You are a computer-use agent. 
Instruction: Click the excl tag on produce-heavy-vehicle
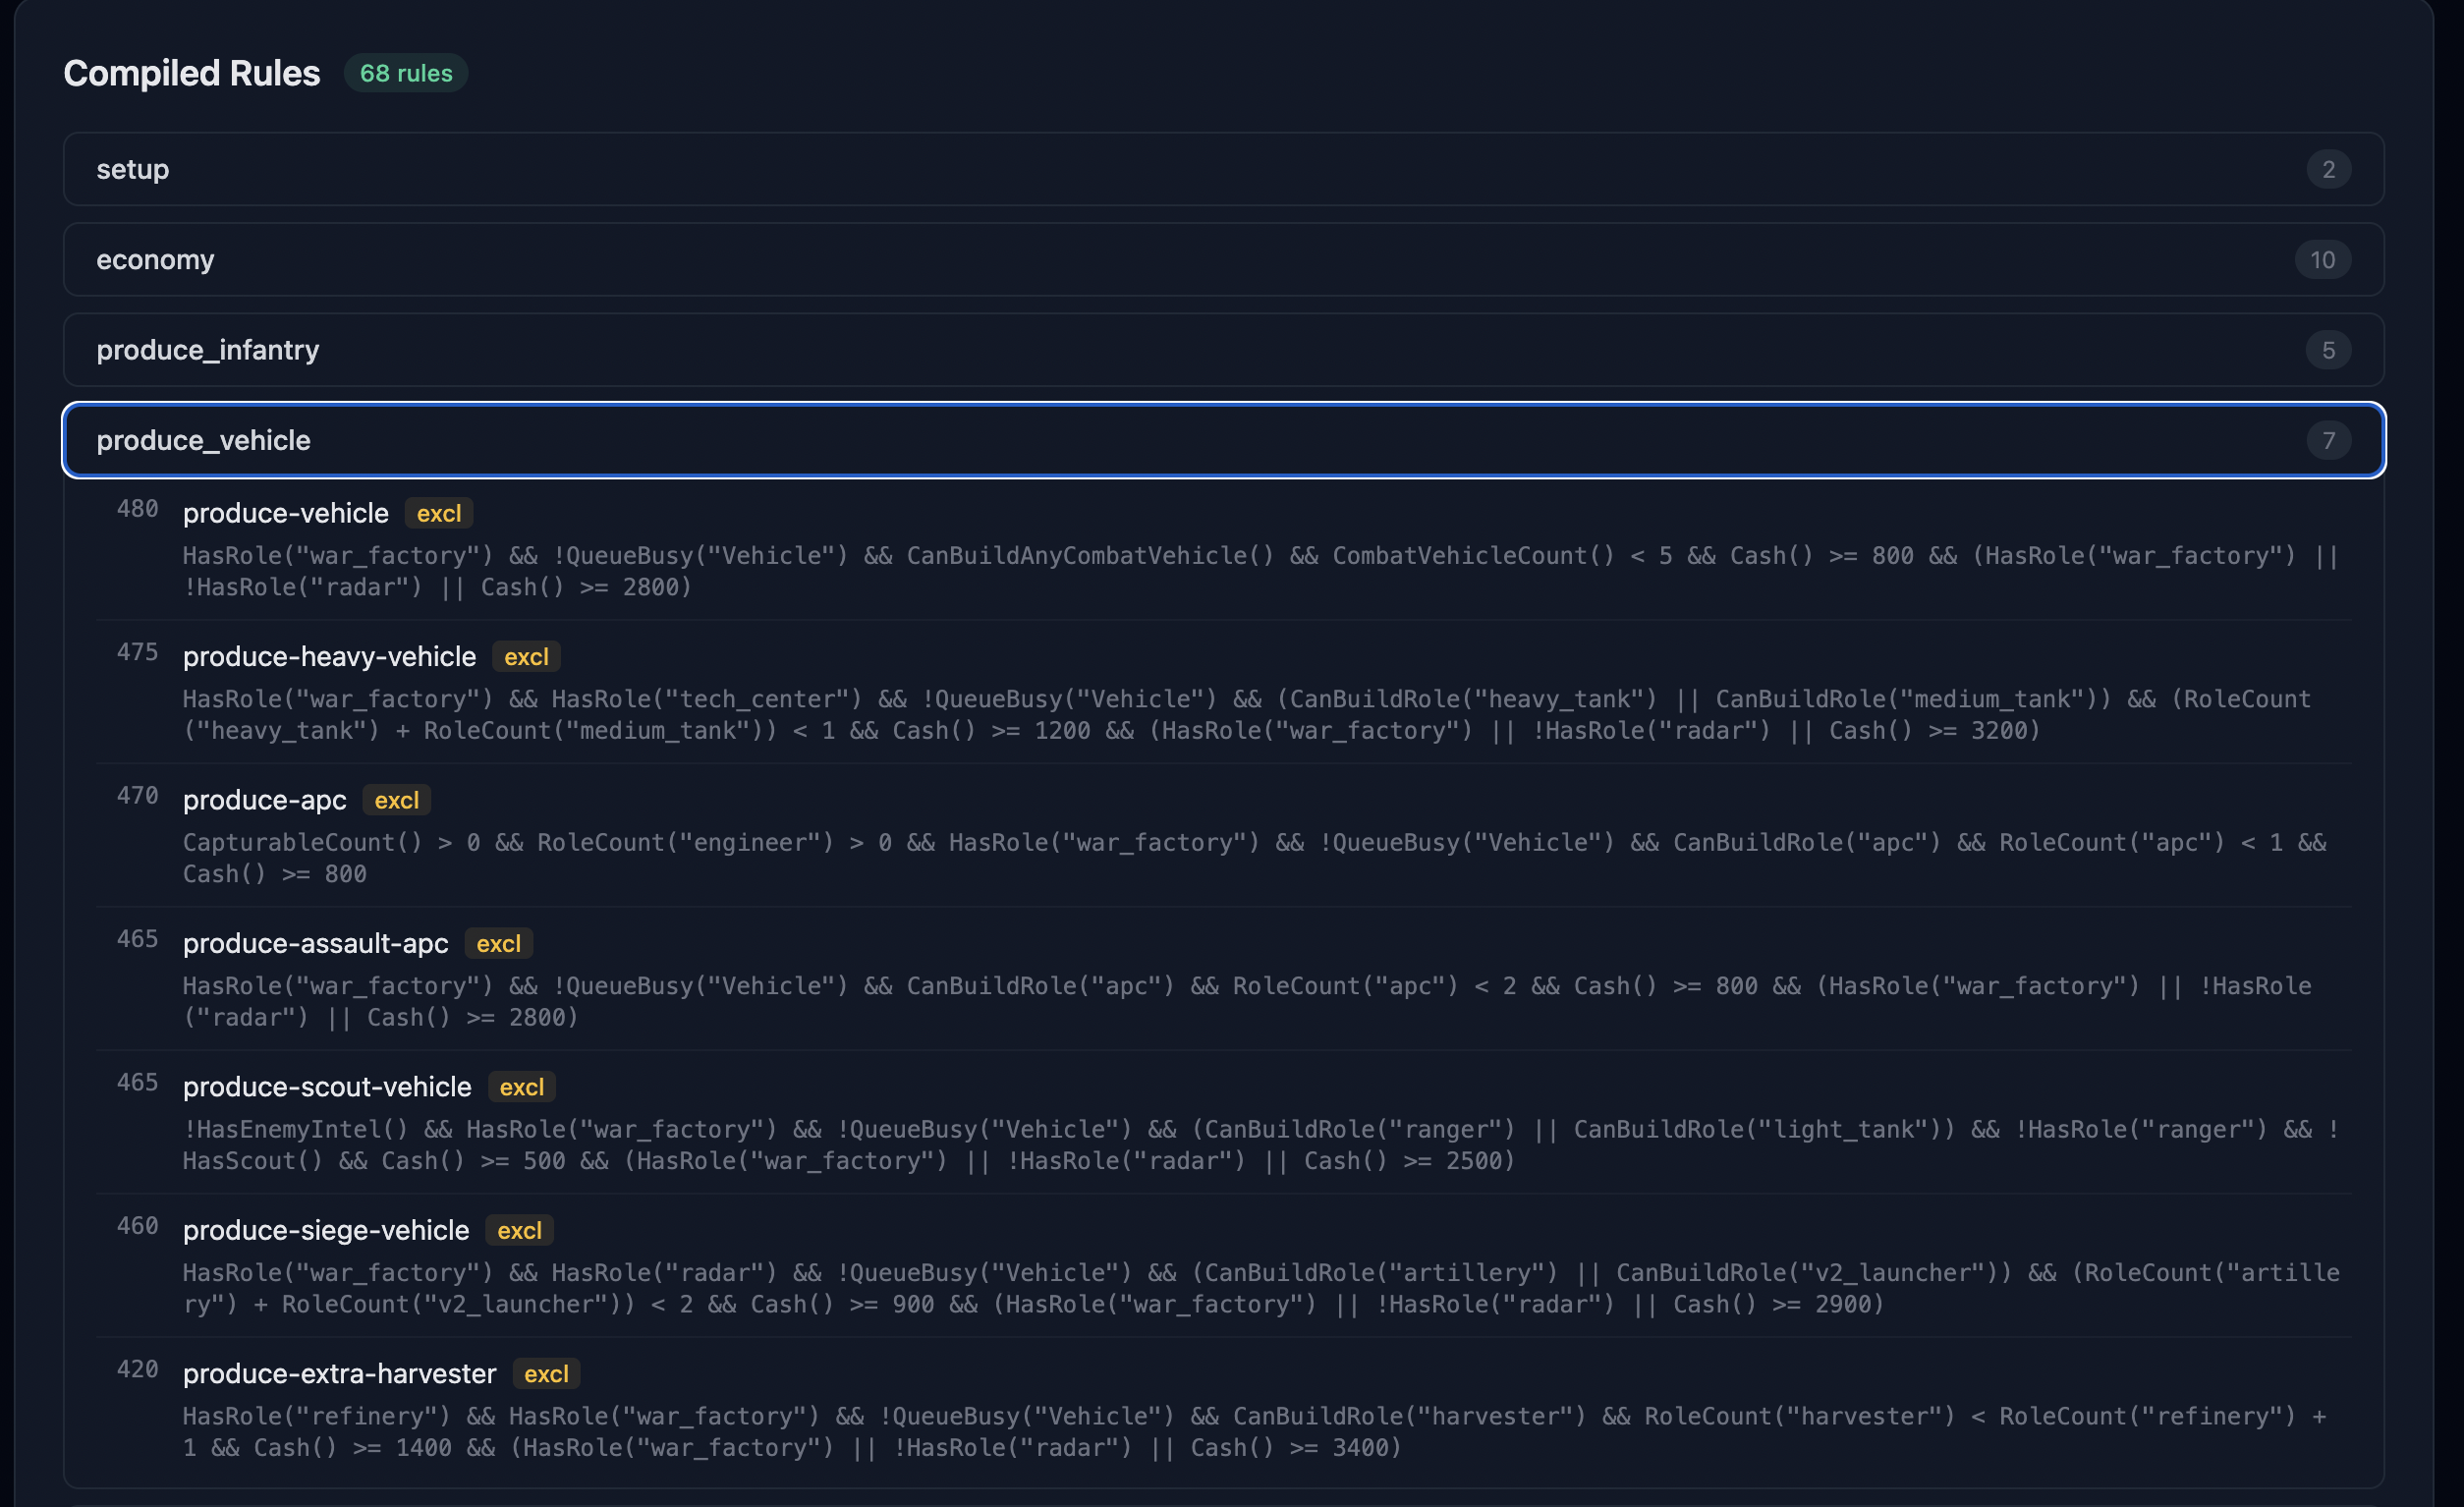[526, 657]
